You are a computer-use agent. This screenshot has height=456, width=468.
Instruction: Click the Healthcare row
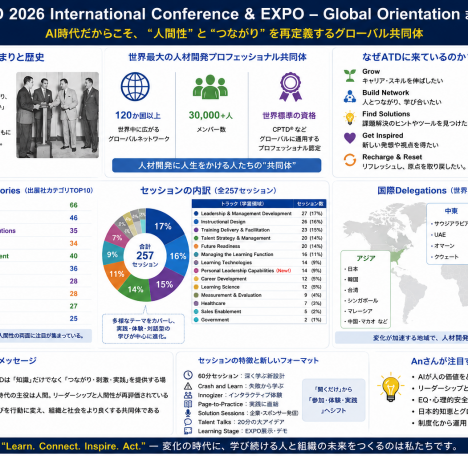(259, 303)
